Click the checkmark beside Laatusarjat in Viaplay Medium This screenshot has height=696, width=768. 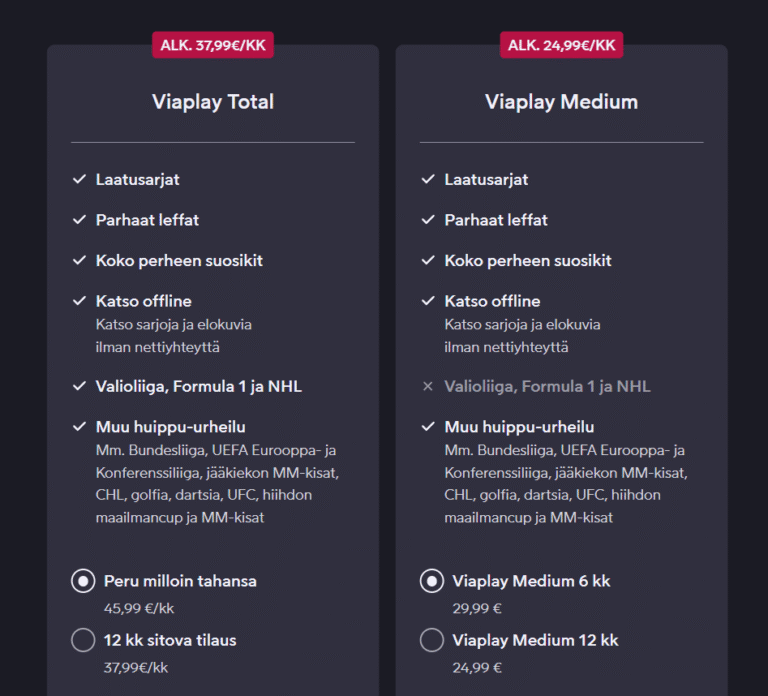coord(428,180)
